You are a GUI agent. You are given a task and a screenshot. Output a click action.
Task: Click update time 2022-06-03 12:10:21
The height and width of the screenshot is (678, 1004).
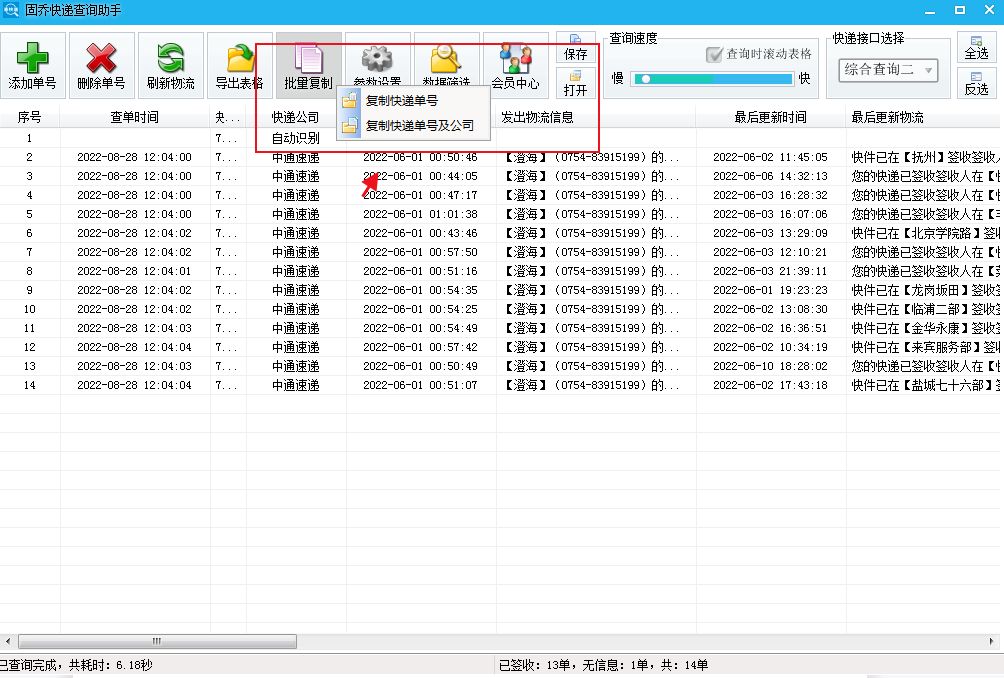pos(770,252)
